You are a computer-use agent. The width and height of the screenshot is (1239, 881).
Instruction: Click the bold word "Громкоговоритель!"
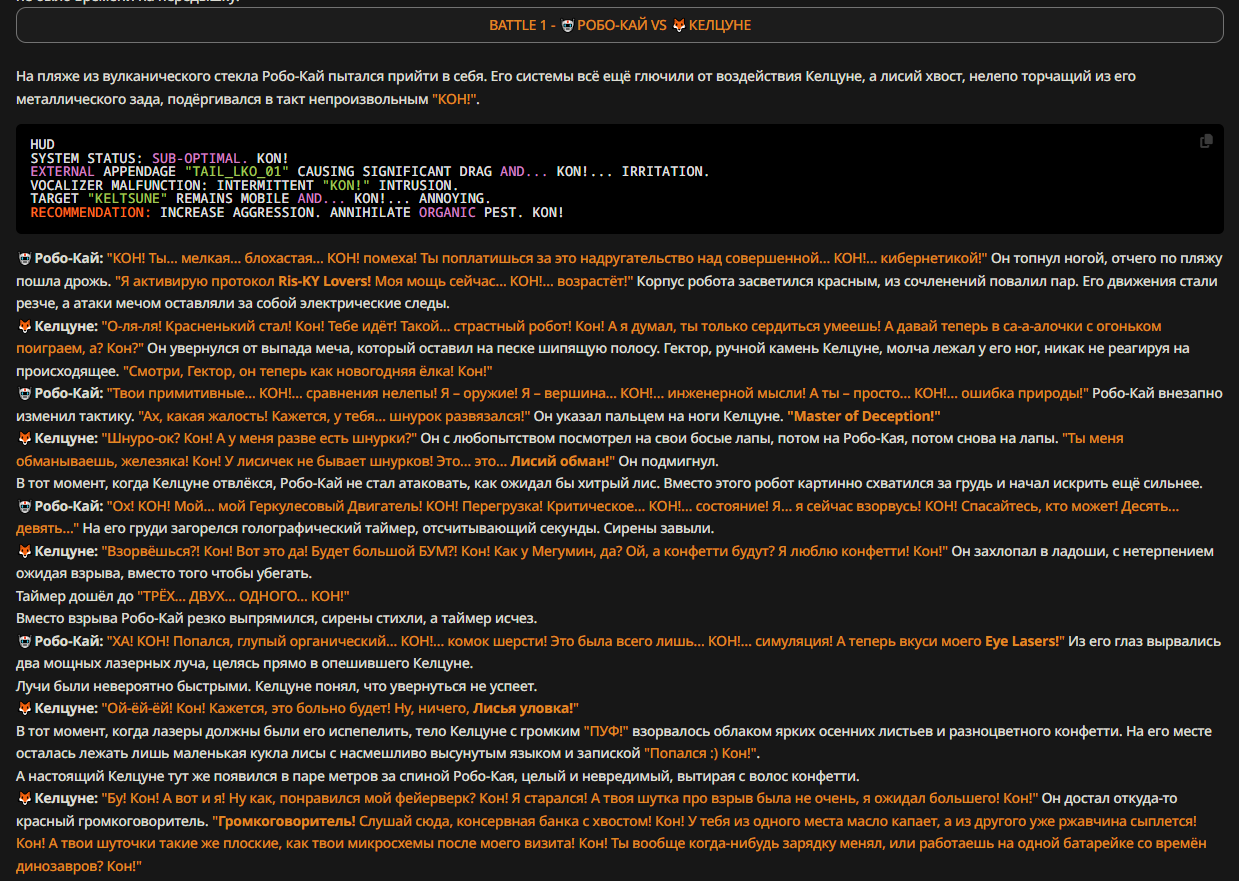pos(286,821)
